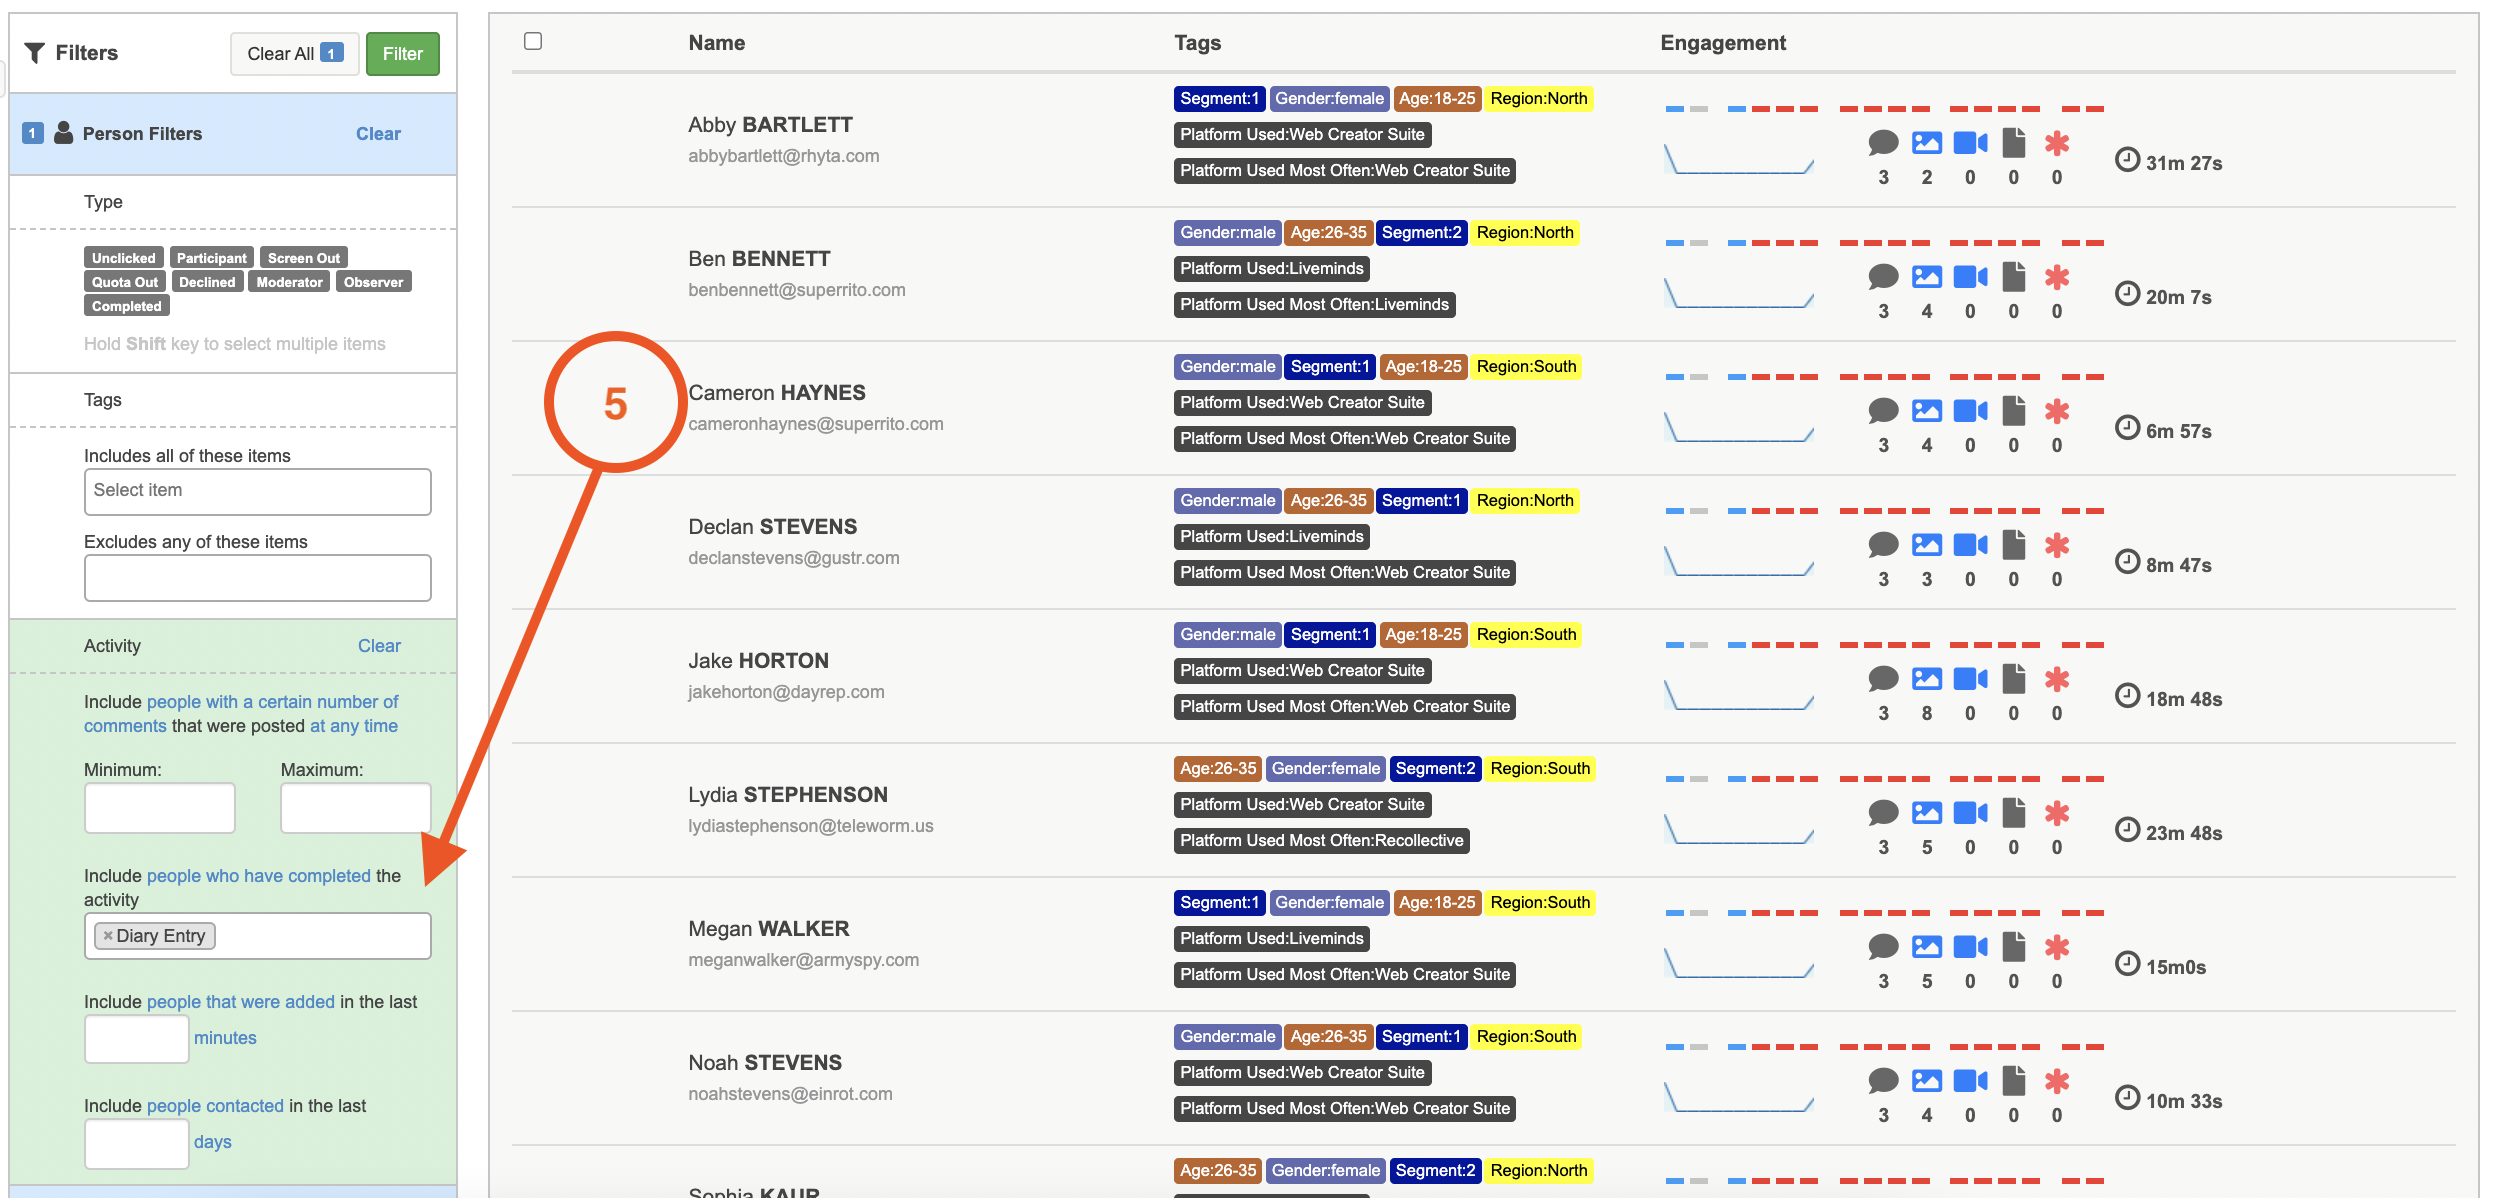This screenshot has width=2502, height=1198.
Task: Sort by the Engagement column header
Action: pos(1722,43)
